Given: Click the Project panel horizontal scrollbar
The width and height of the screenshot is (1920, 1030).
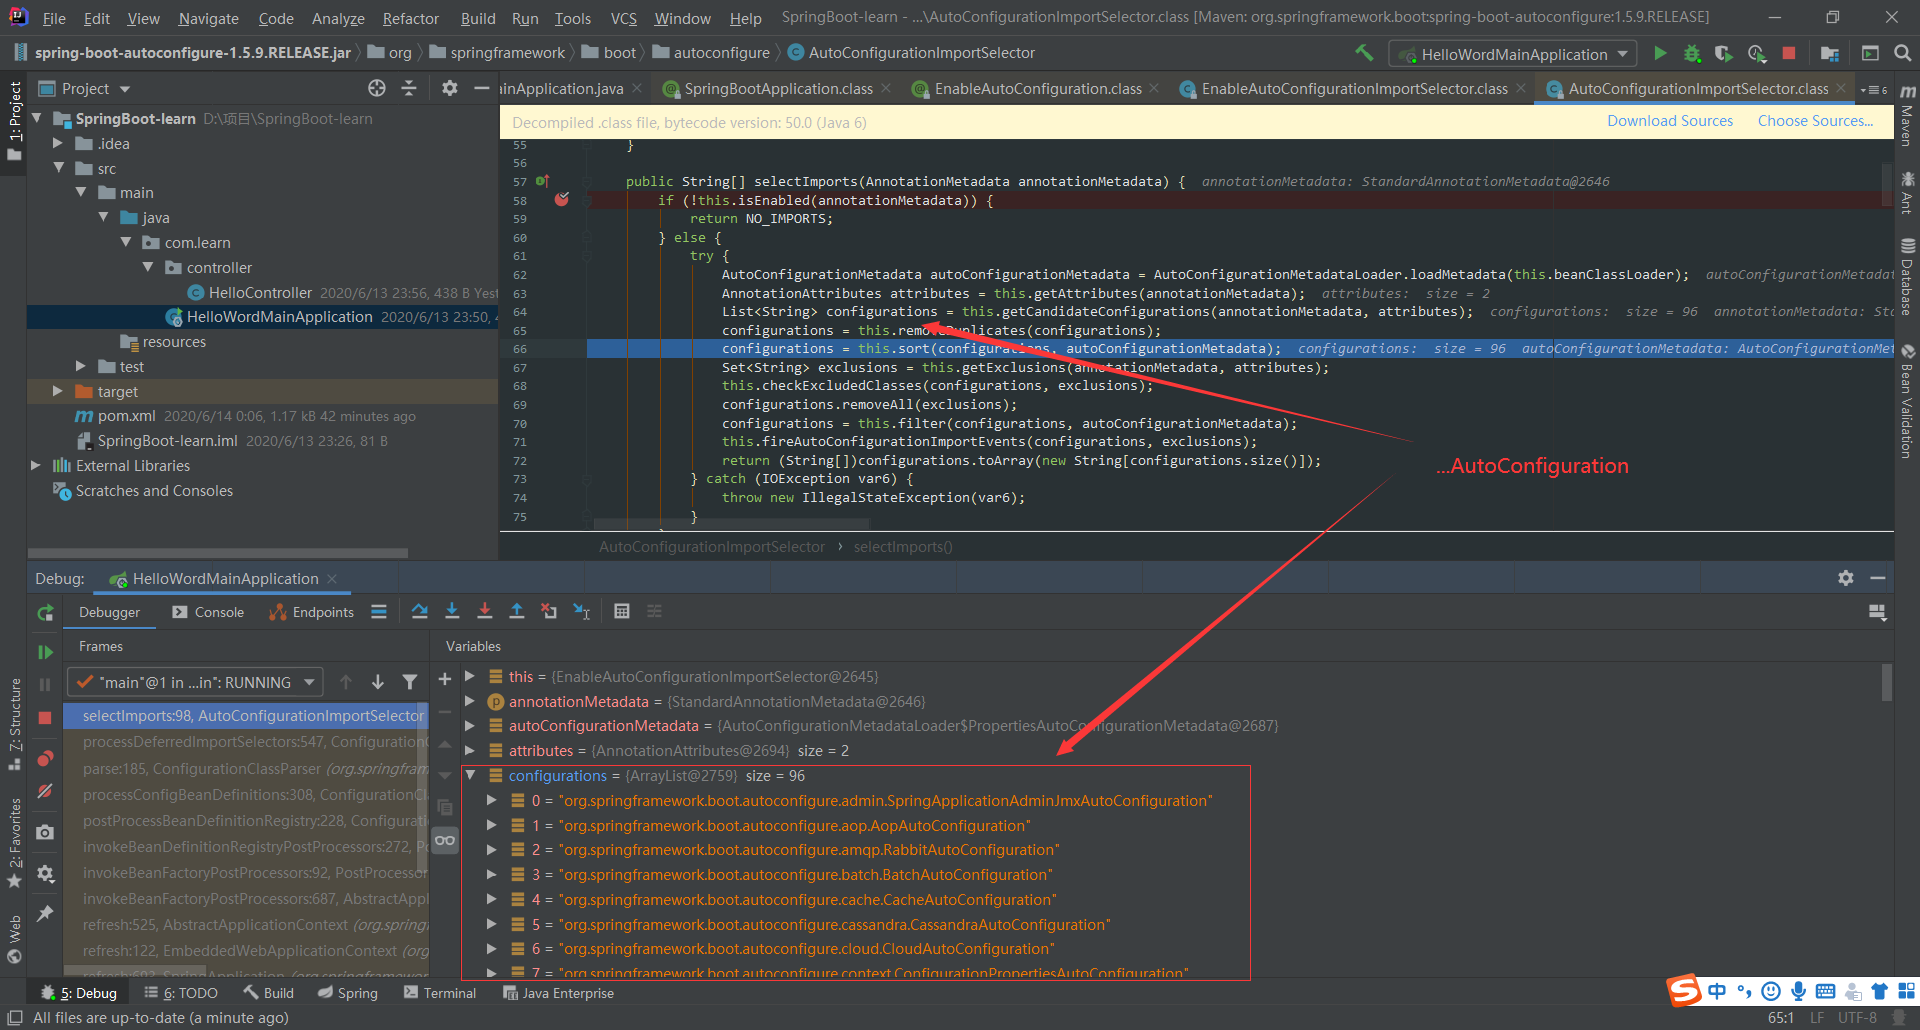Looking at the screenshot, I should [218, 552].
